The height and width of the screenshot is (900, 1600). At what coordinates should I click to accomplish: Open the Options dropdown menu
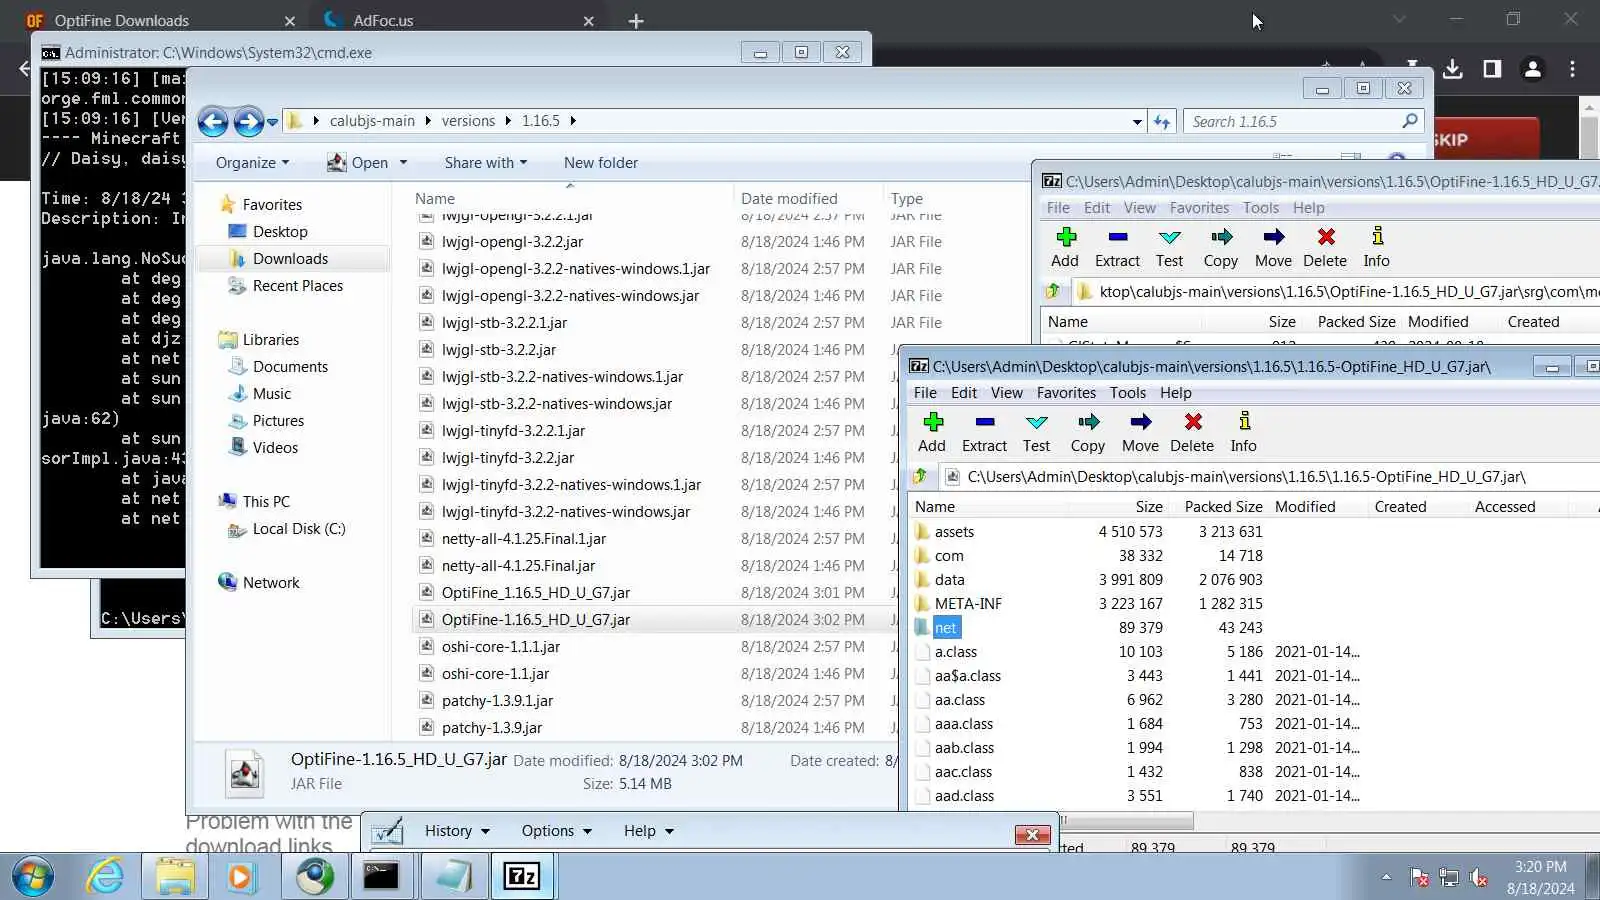click(557, 831)
